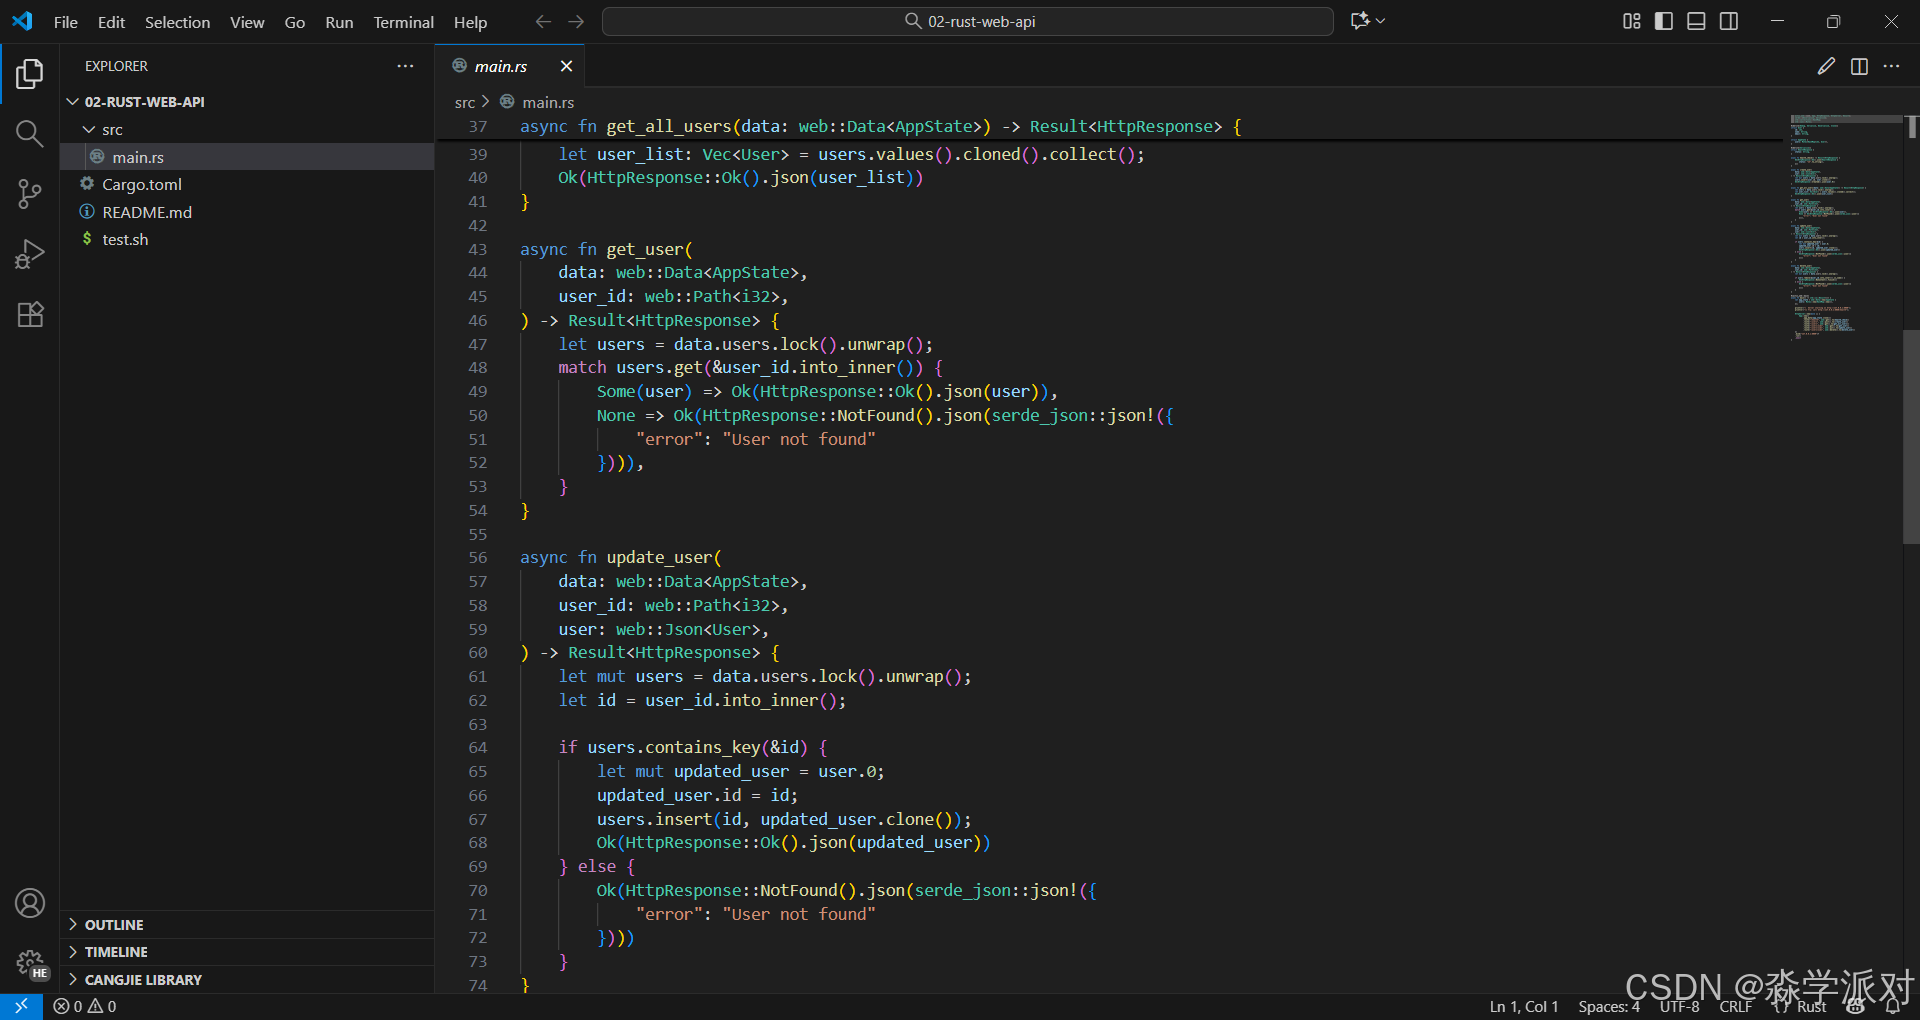Toggle the primary side bar visibility

pyautogui.click(x=1664, y=21)
